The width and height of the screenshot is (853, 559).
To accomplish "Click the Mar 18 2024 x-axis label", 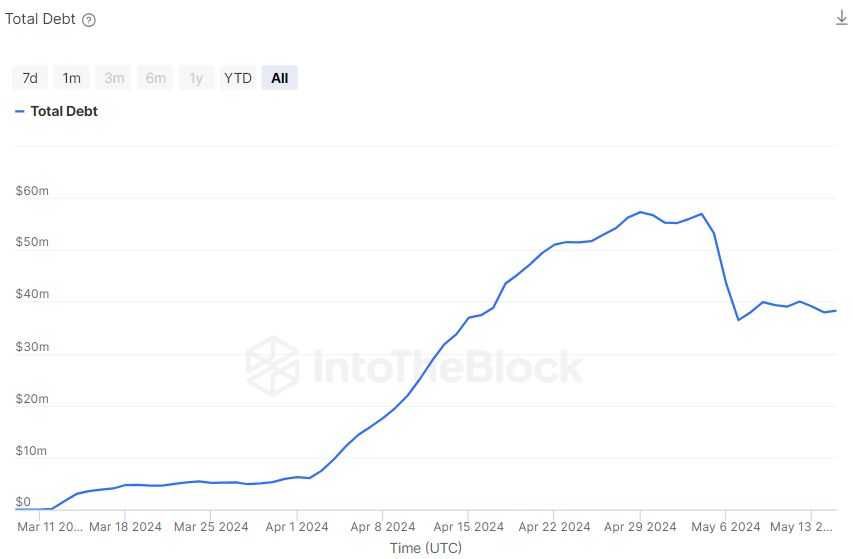I will (125, 526).
